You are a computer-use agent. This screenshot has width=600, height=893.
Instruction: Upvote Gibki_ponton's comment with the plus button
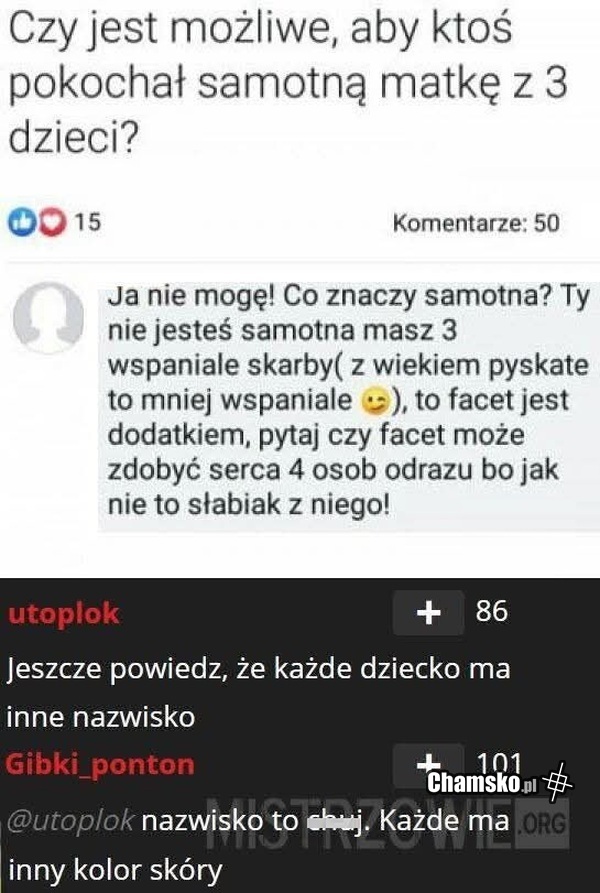coord(428,764)
